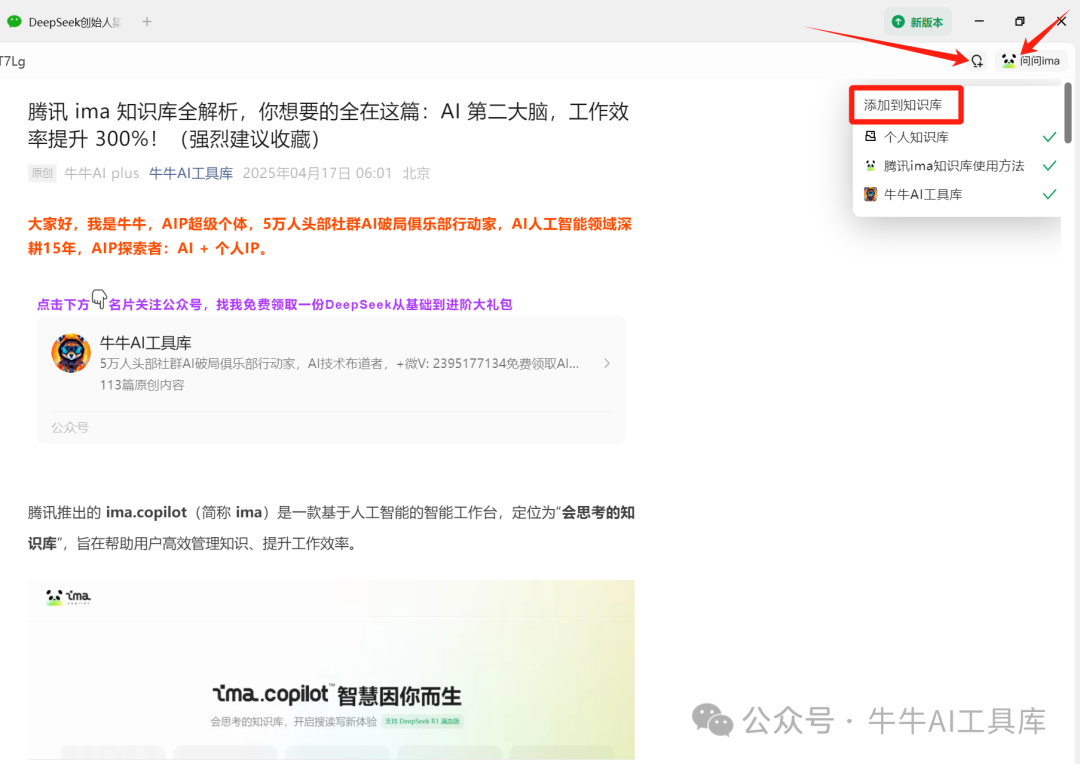
Task: Click the card description 5万人头部社群AI破局俱乐部行动家
Action: 340,364
